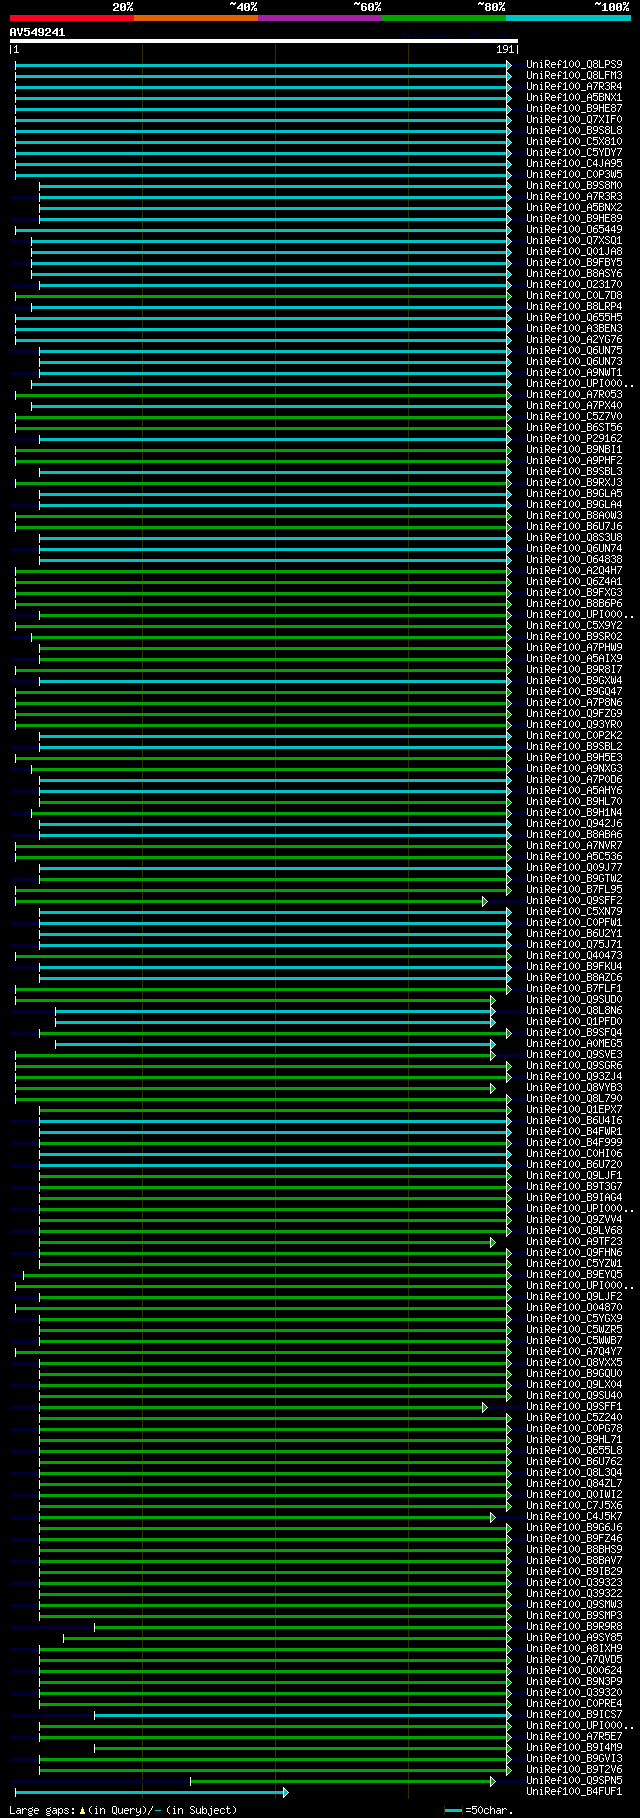Click the Large gaps legend text

123,1810
